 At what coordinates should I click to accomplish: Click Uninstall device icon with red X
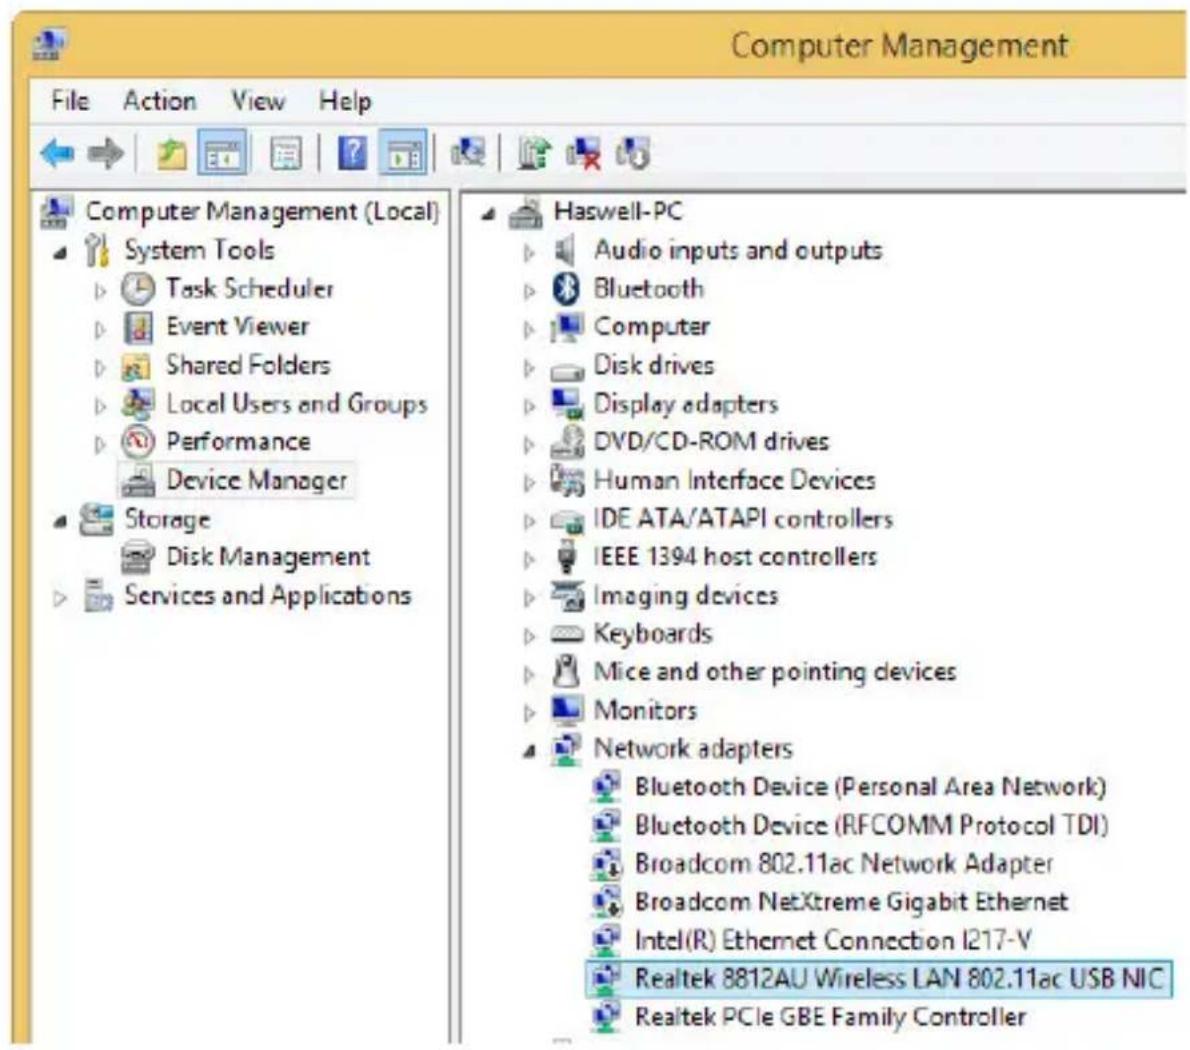click(583, 153)
